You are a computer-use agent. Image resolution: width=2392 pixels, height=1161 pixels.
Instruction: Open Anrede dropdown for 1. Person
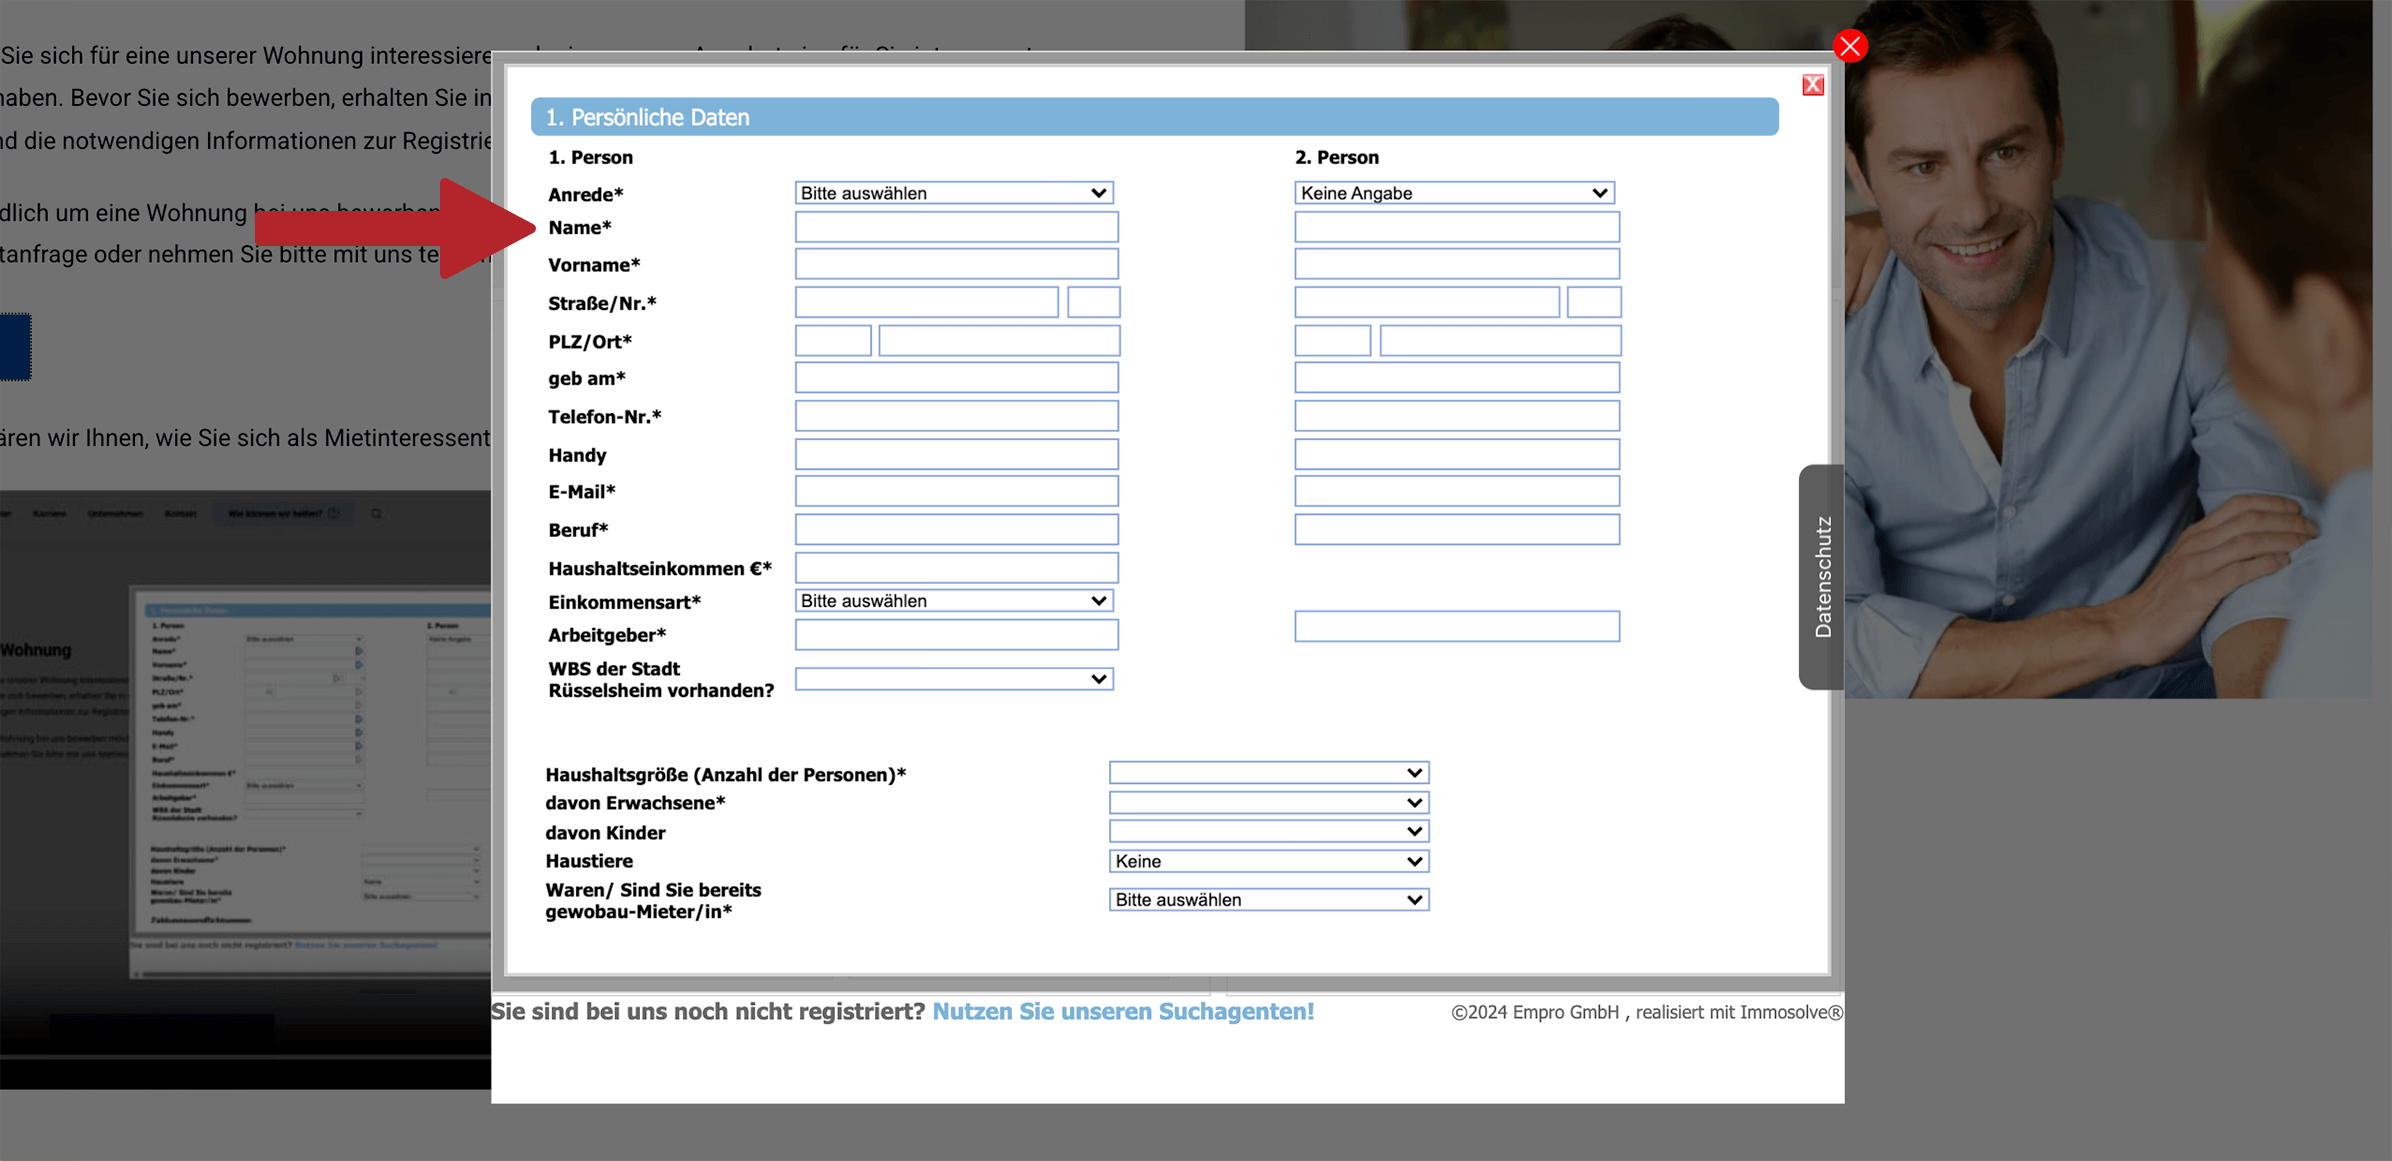click(953, 193)
